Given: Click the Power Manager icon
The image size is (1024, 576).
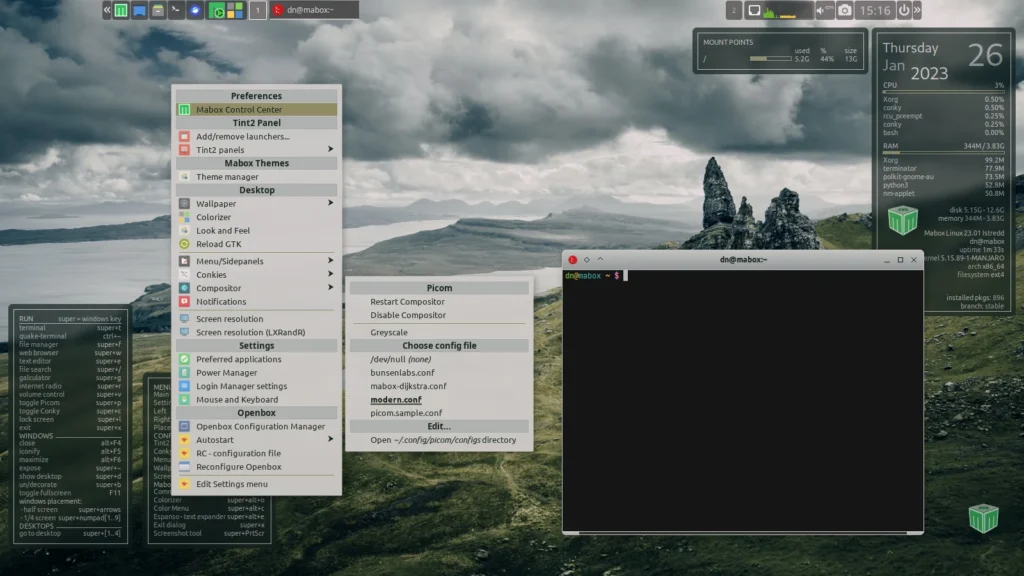Looking at the screenshot, I should coord(184,373).
